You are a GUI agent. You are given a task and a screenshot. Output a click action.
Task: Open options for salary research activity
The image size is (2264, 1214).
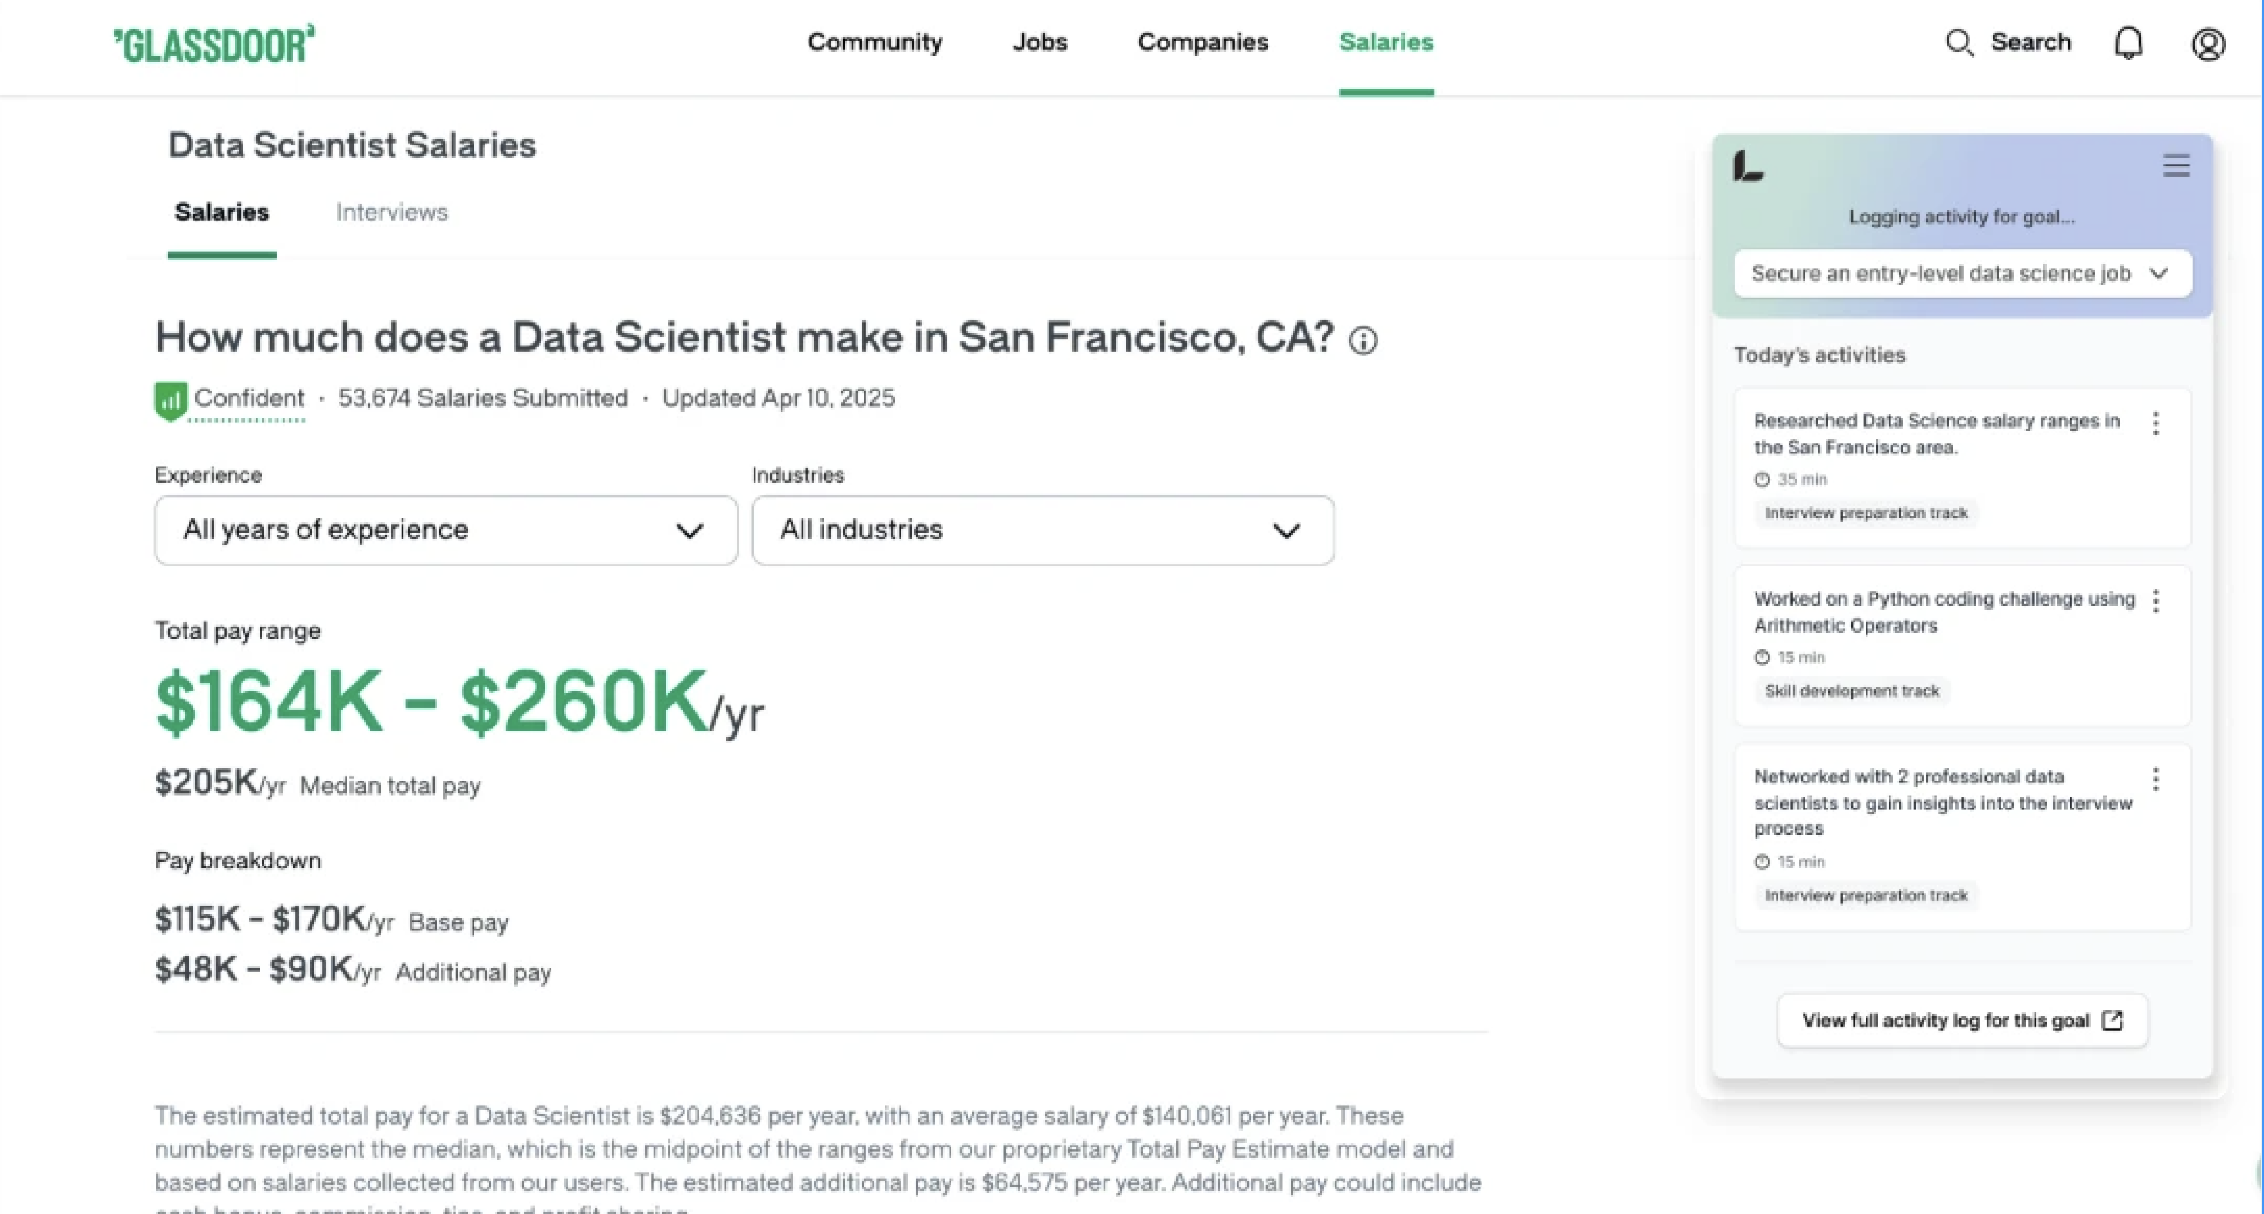tap(2156, 423)
